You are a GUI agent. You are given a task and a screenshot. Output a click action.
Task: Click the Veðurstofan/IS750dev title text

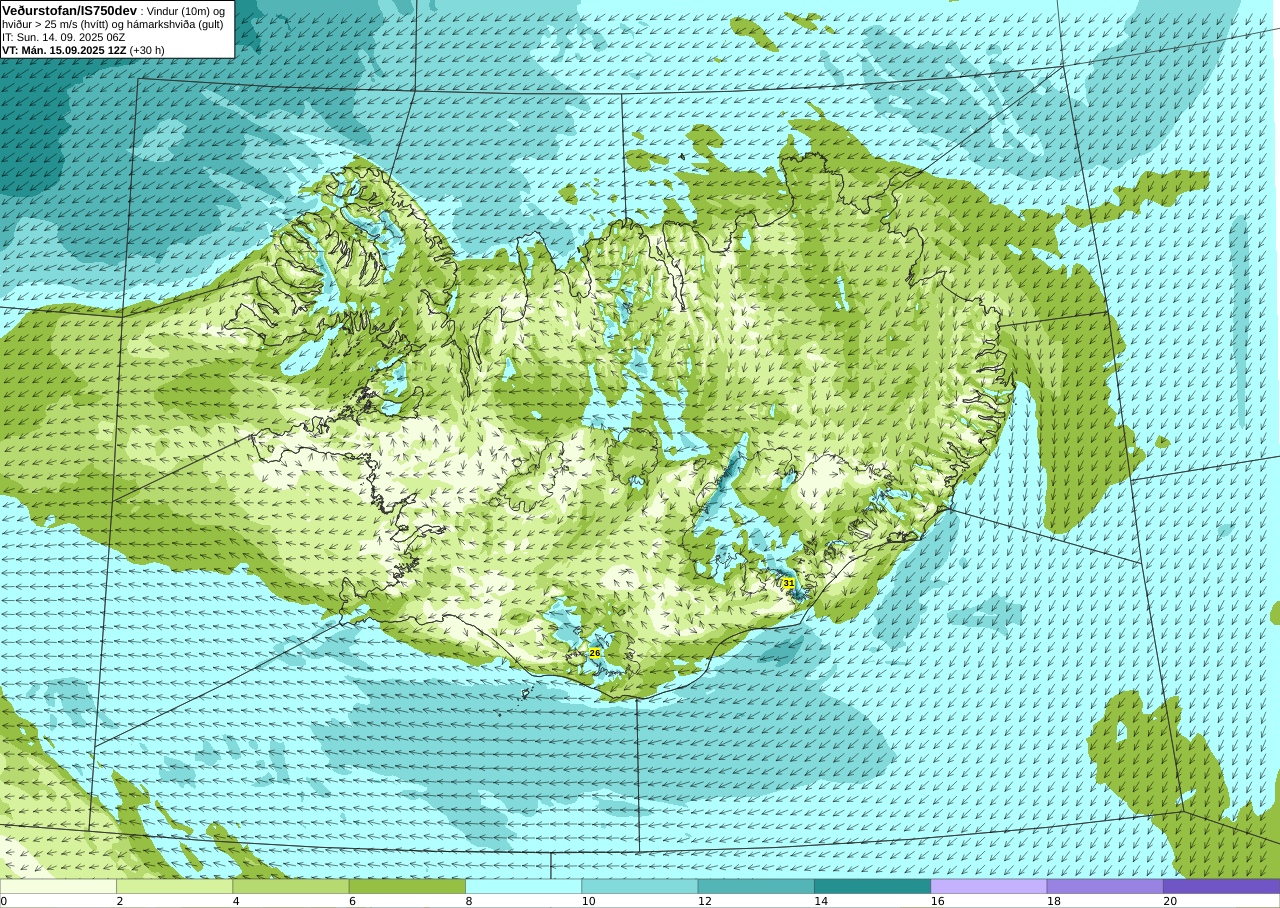pyautogui.click(x=69, y=10)
